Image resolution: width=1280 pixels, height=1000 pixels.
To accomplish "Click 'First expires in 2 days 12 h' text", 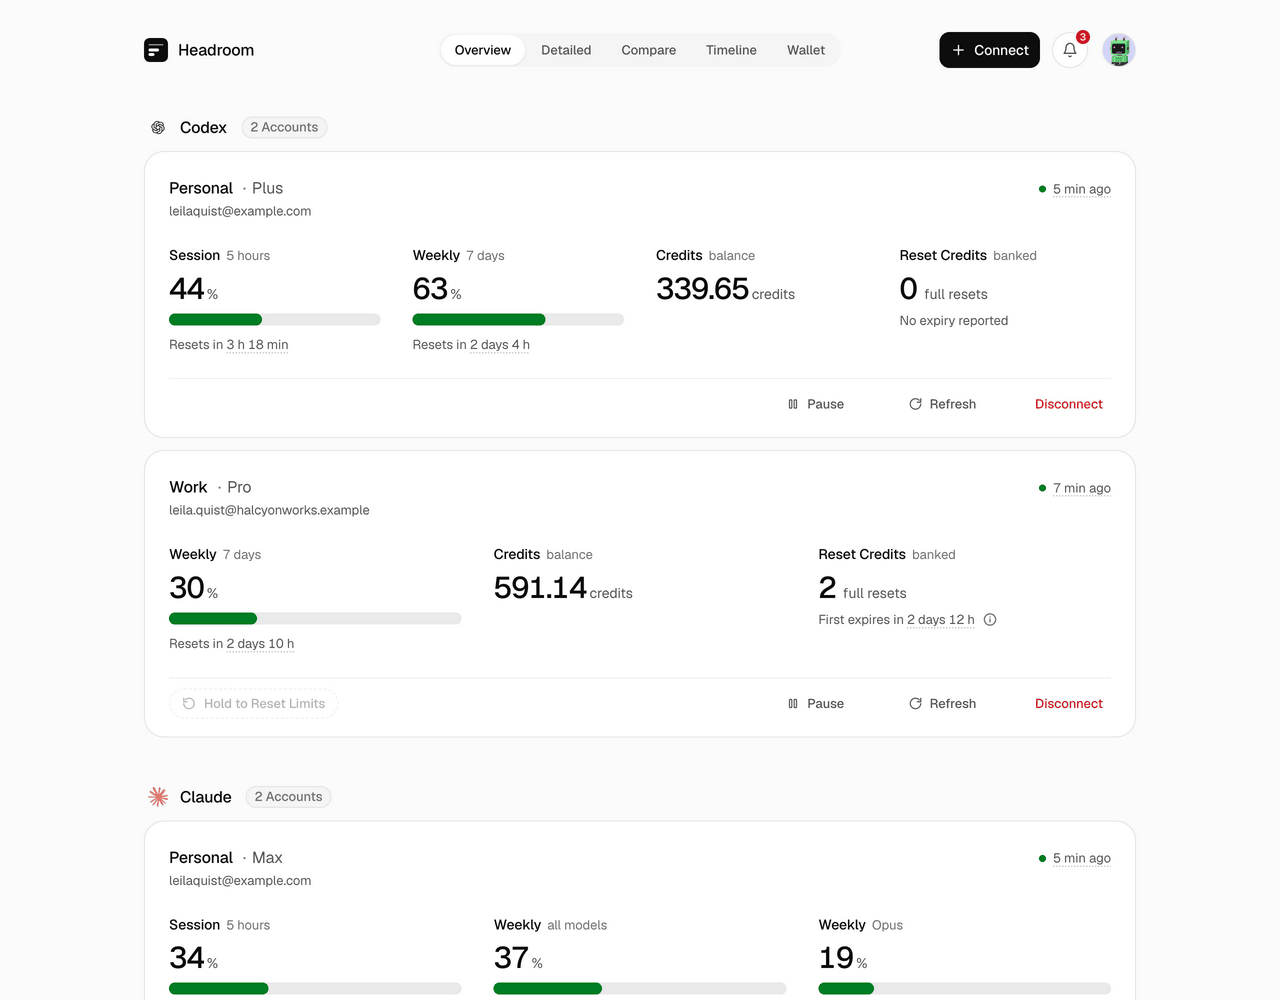I will tap(896, 620).
